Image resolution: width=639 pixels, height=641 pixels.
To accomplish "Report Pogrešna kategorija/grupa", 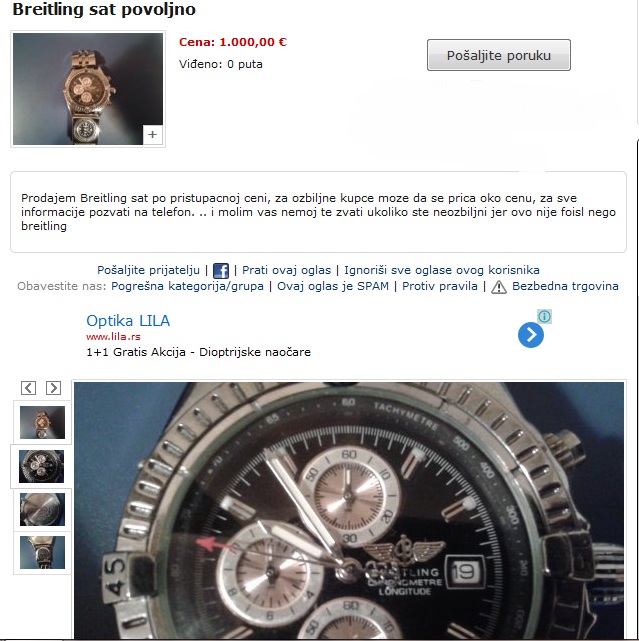I will [187, 286].
